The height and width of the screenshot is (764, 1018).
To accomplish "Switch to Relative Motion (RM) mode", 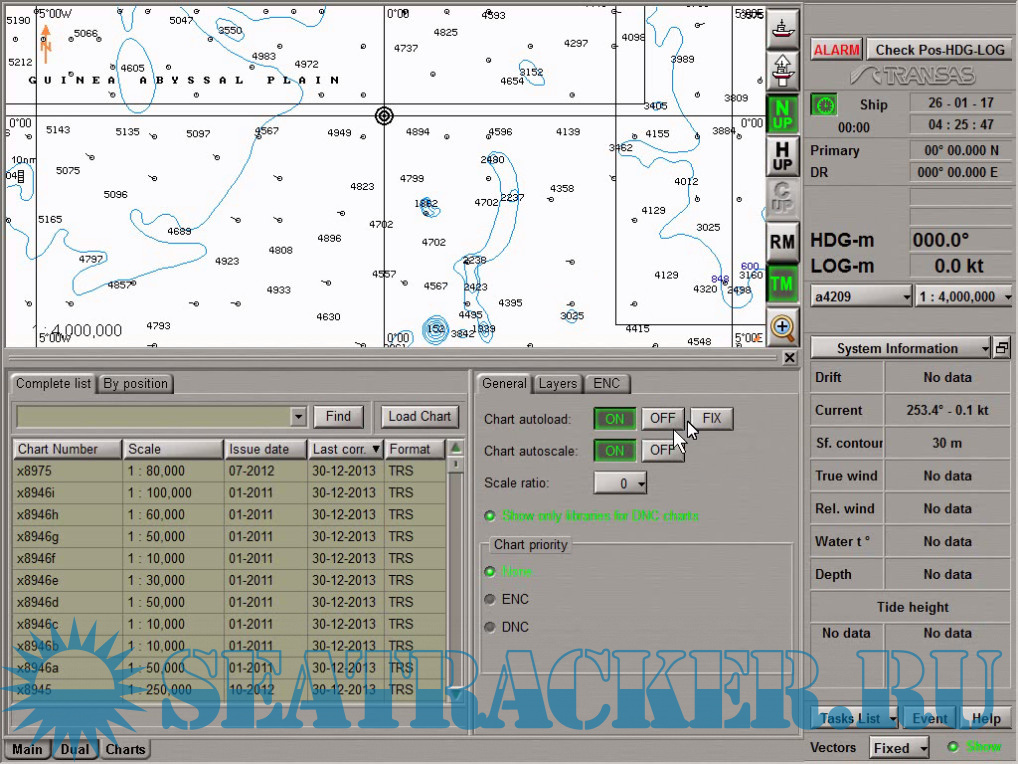I will (783, 241).
